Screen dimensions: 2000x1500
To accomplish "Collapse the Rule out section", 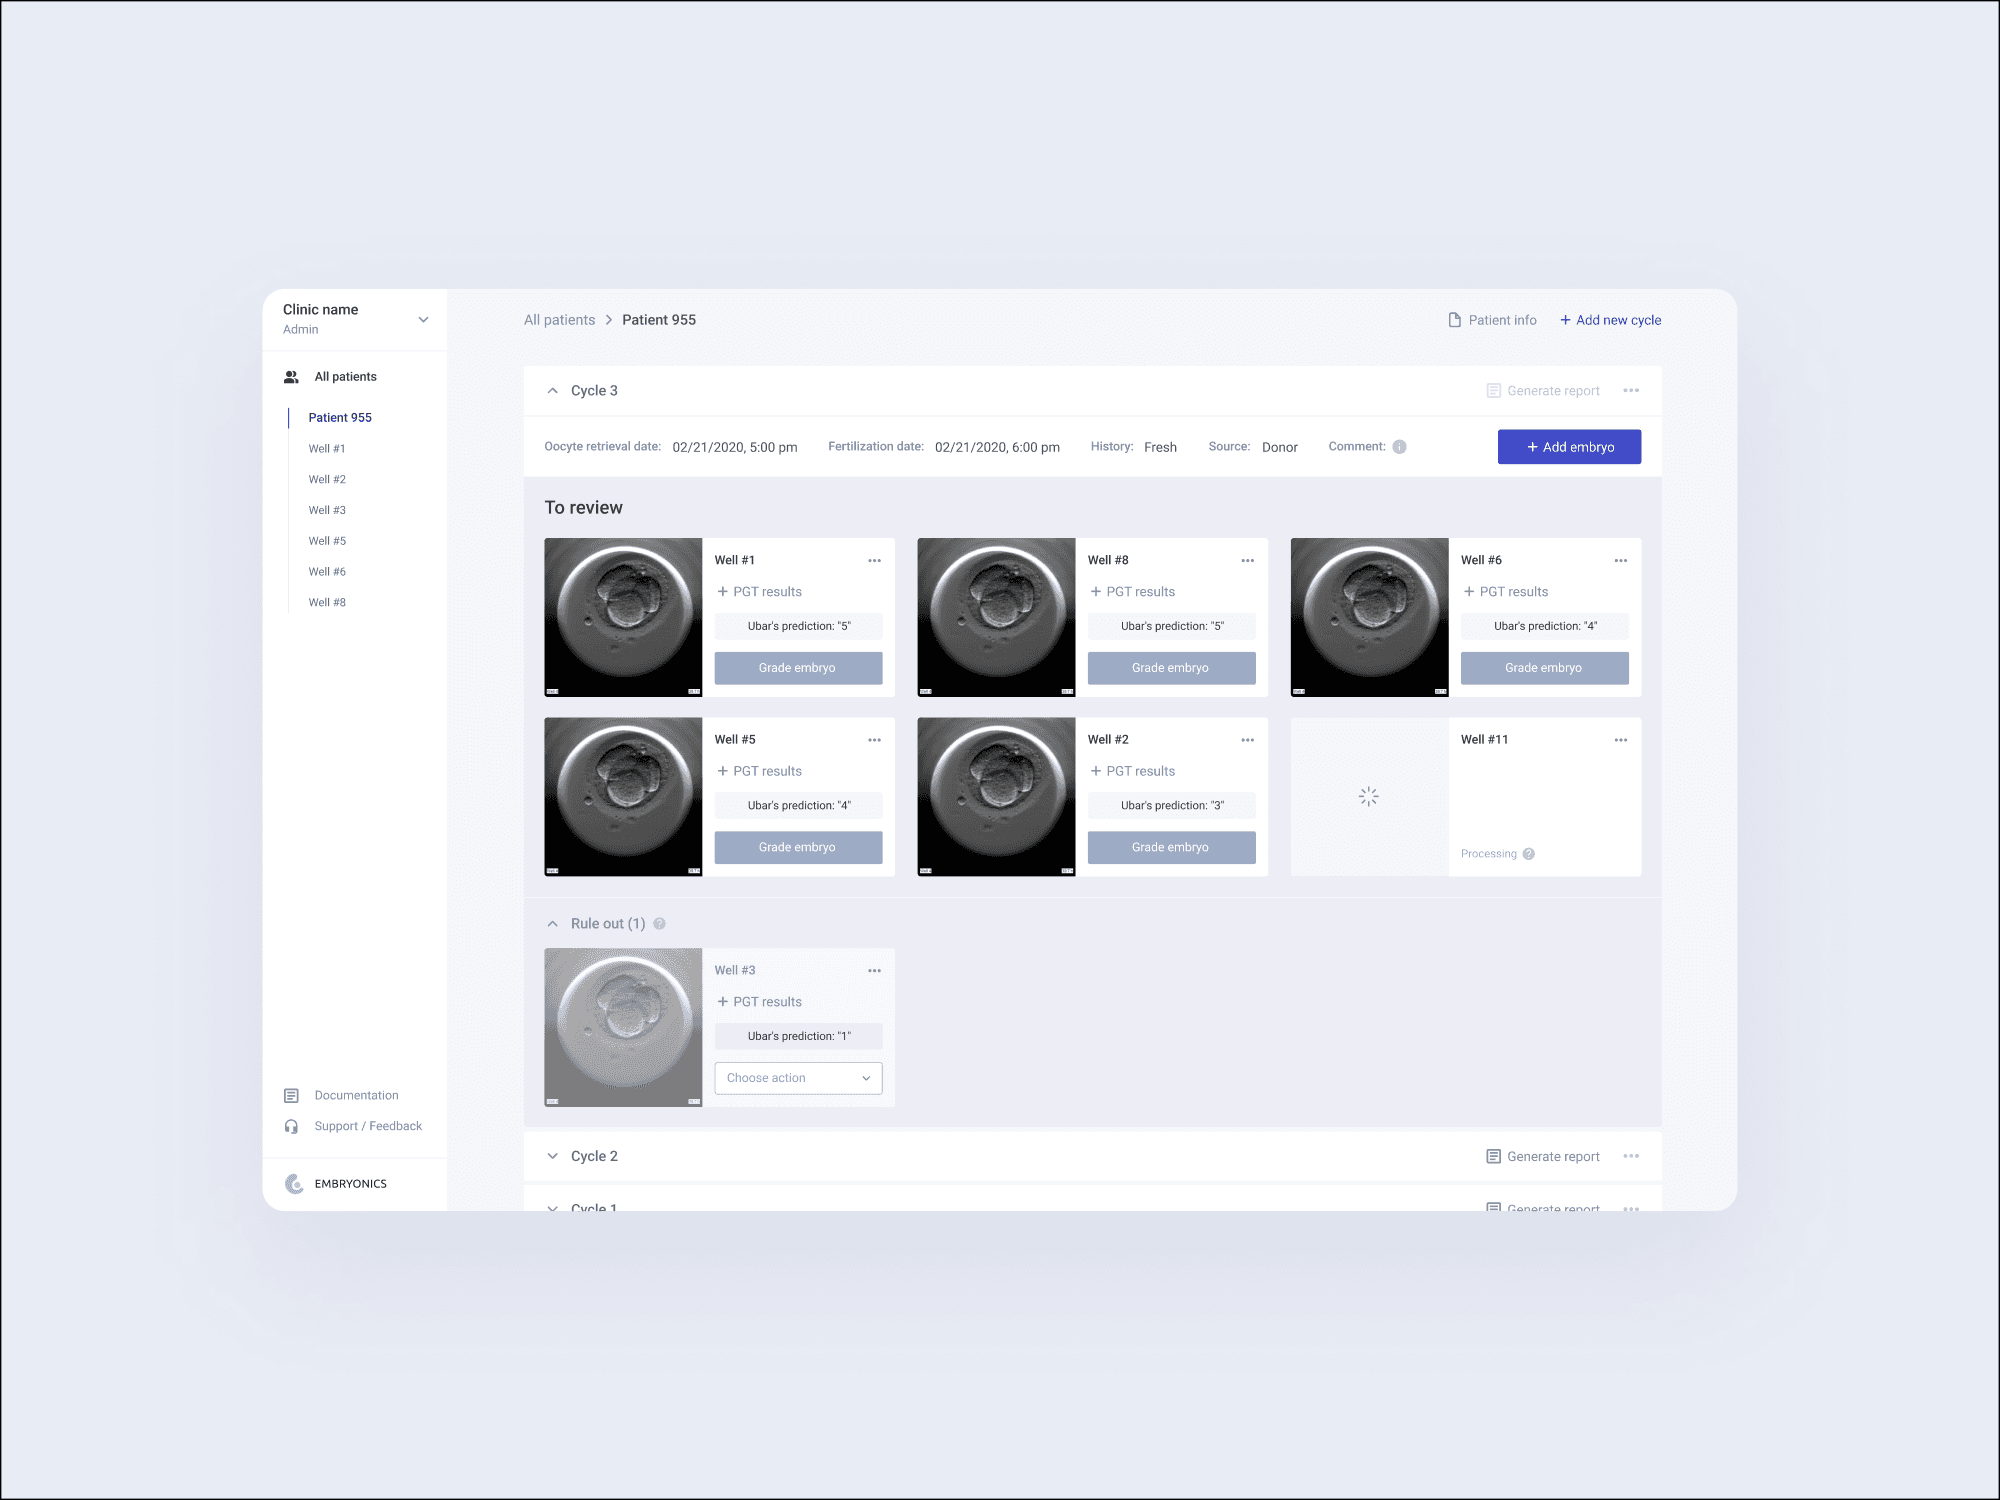I will 553,924.
